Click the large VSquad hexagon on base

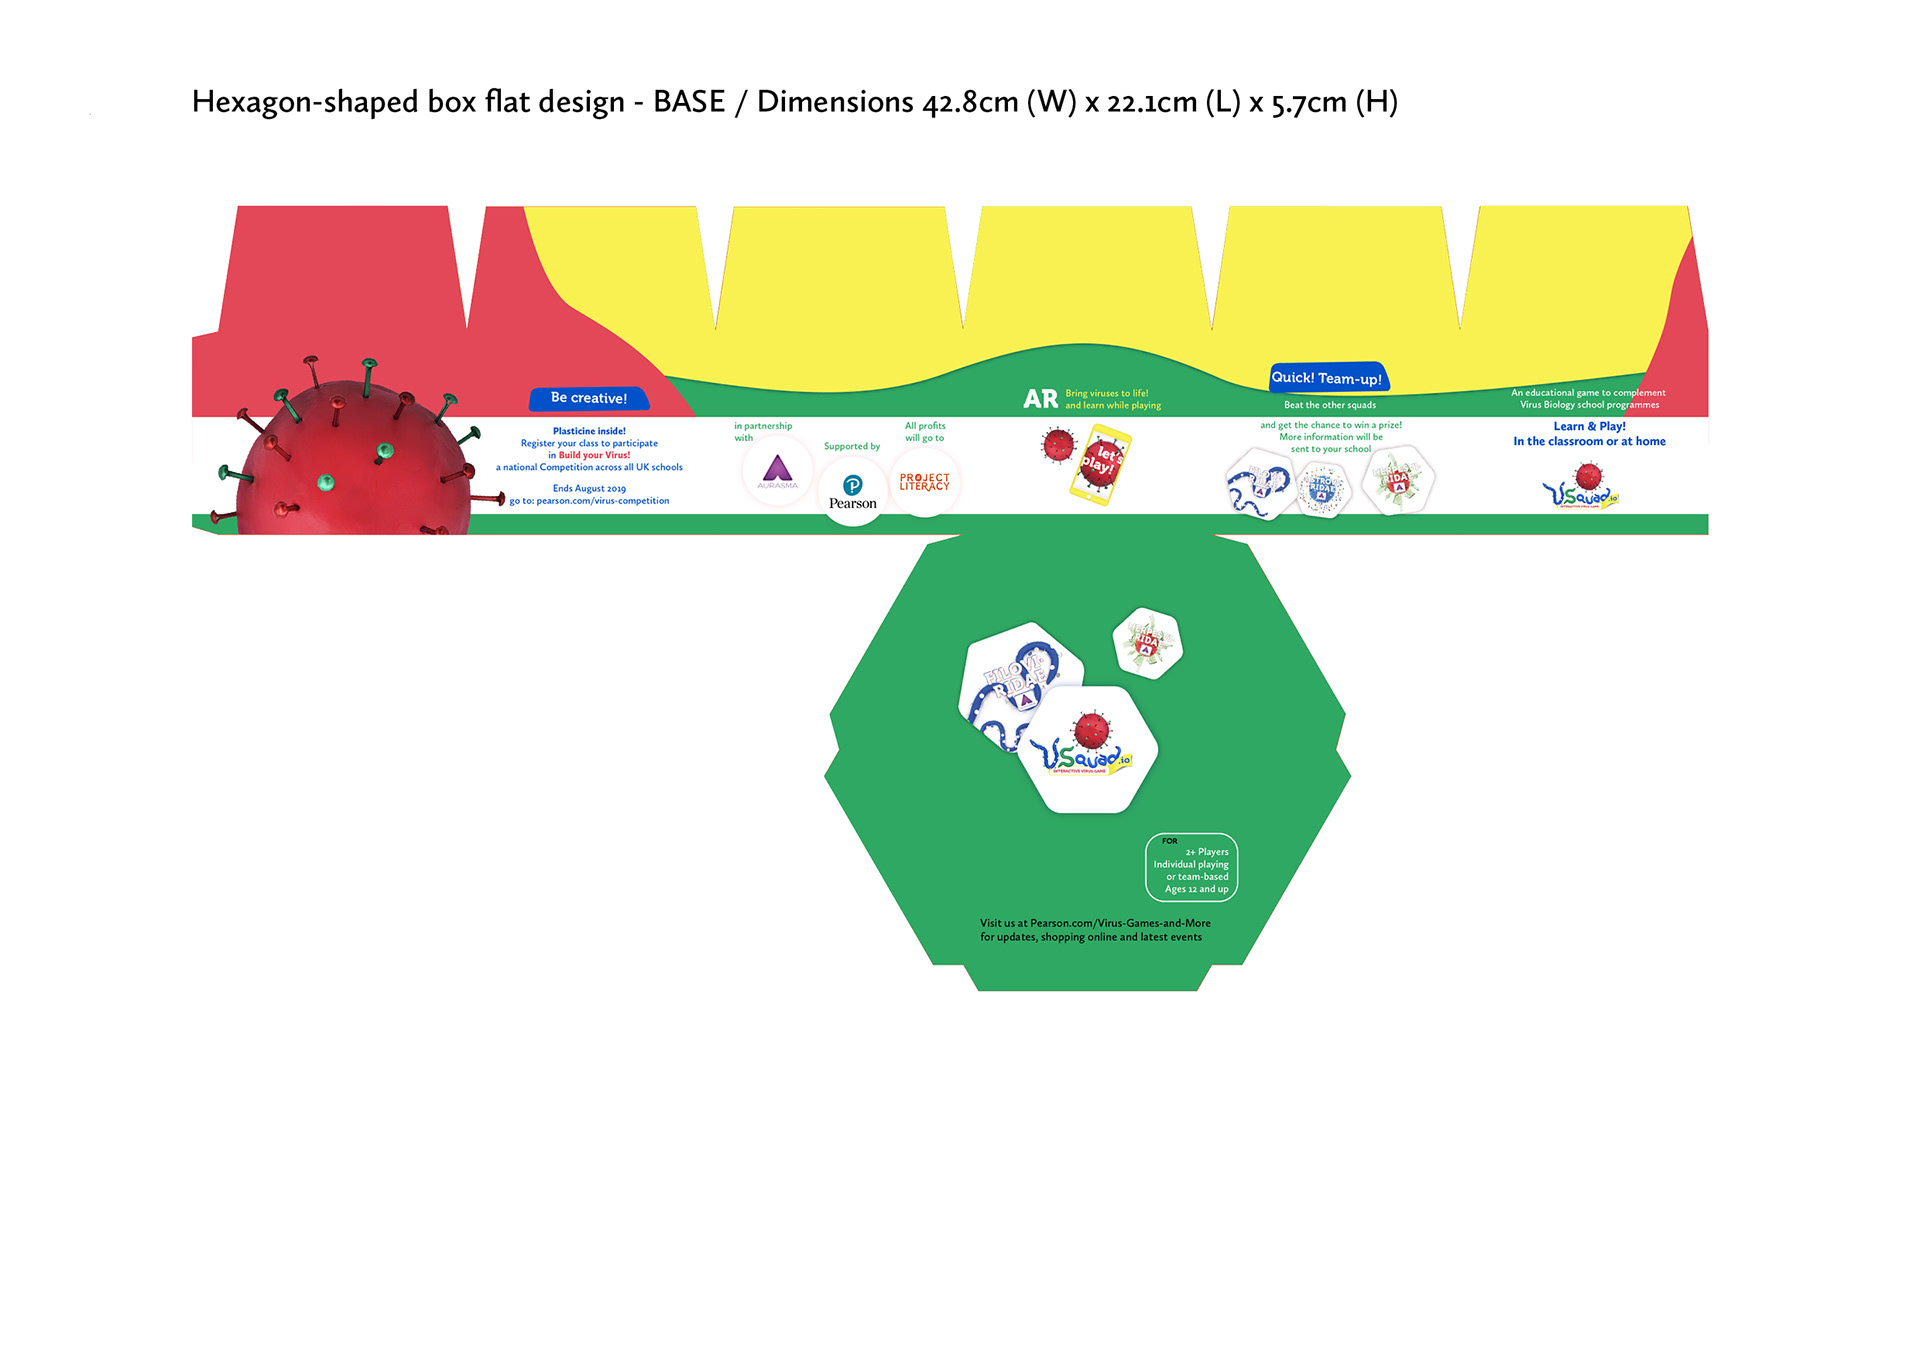[1088, 750]
